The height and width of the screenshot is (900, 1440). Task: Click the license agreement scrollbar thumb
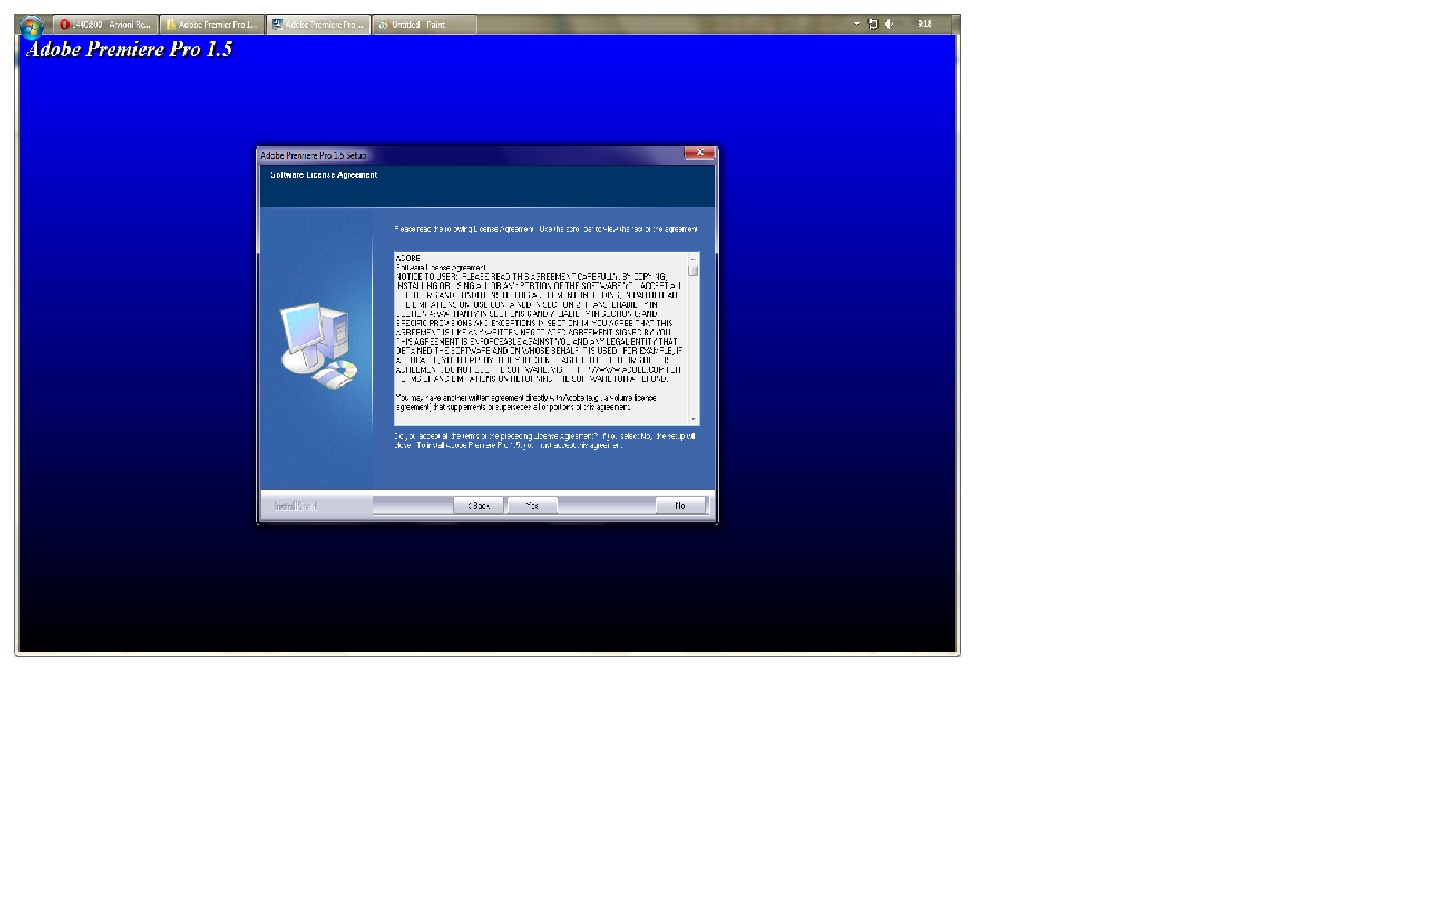694,271
